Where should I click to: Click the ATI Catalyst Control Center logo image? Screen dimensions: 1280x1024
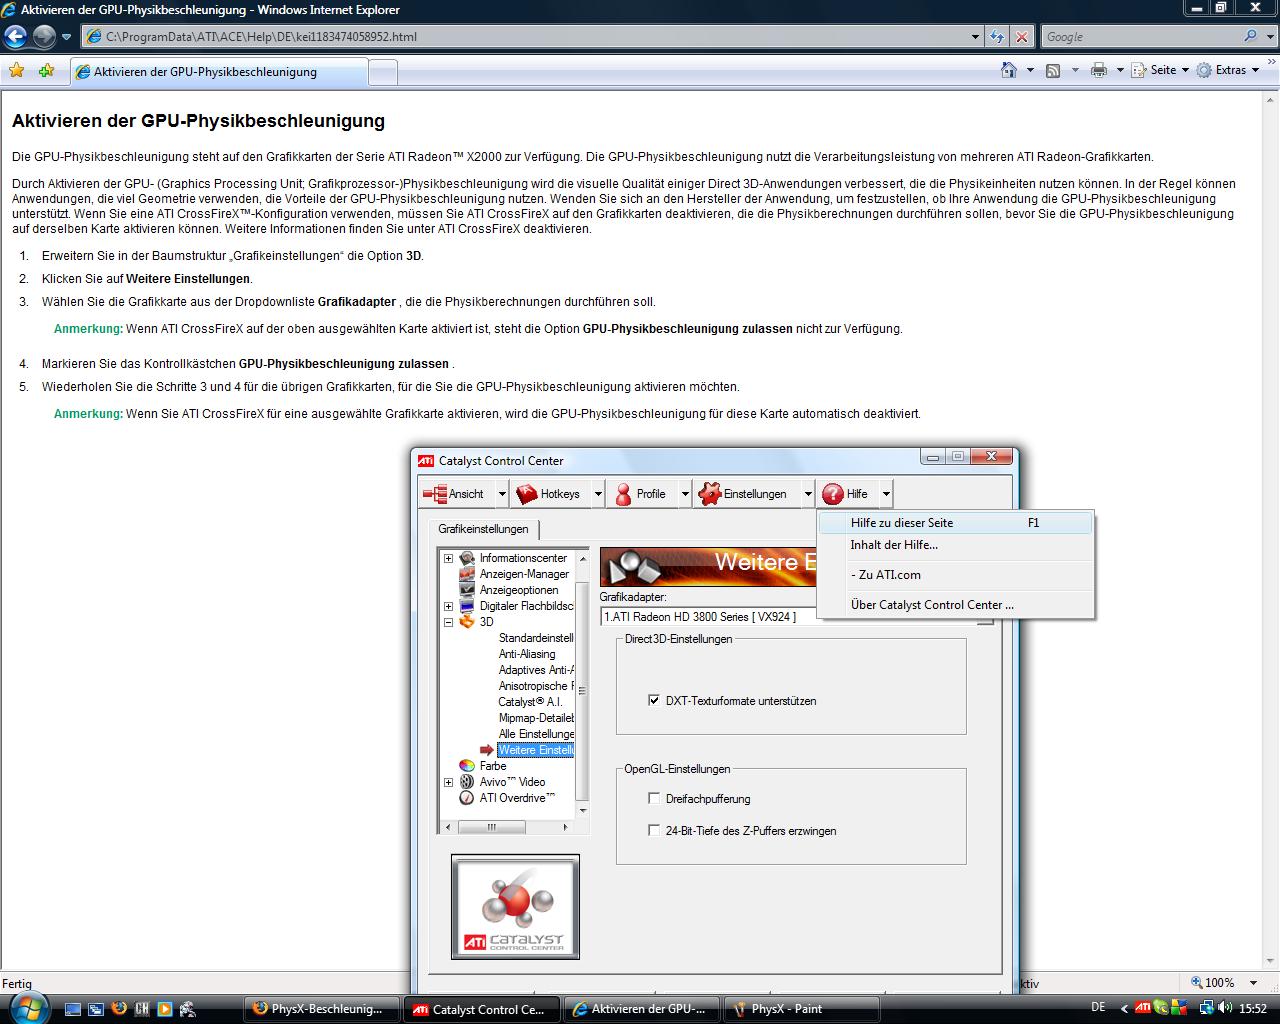coord(515,907)
